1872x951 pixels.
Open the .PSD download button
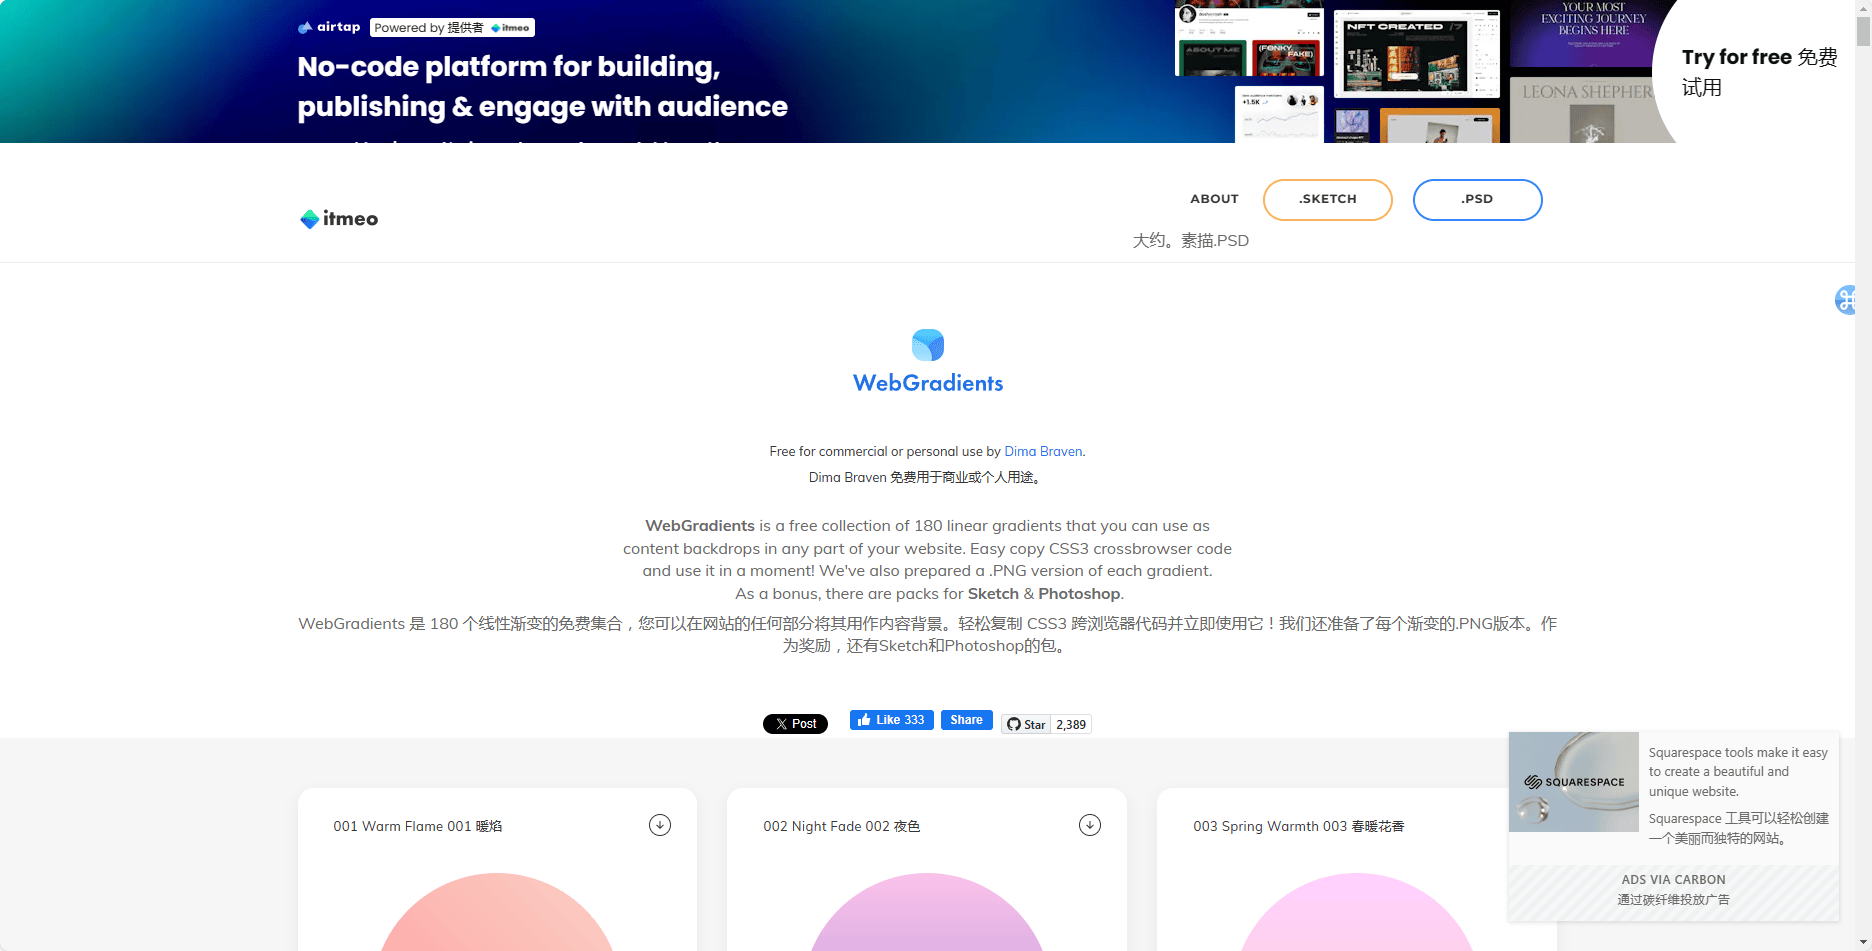[x=1477, y=200]
